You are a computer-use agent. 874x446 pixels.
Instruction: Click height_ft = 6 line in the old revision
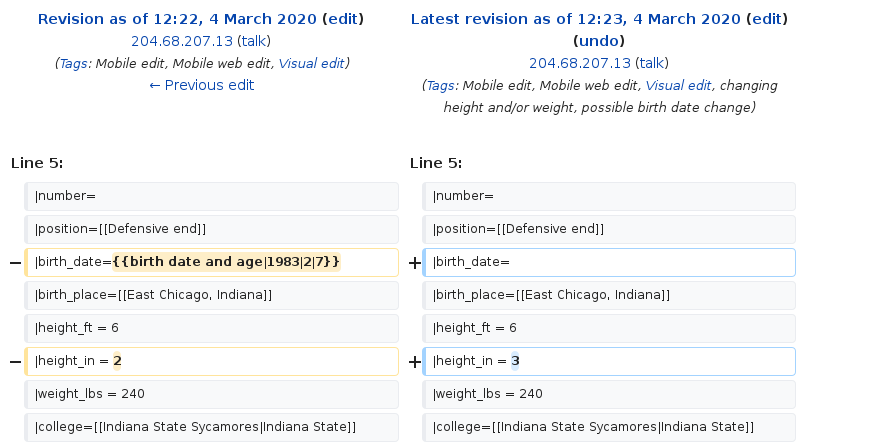211,328
